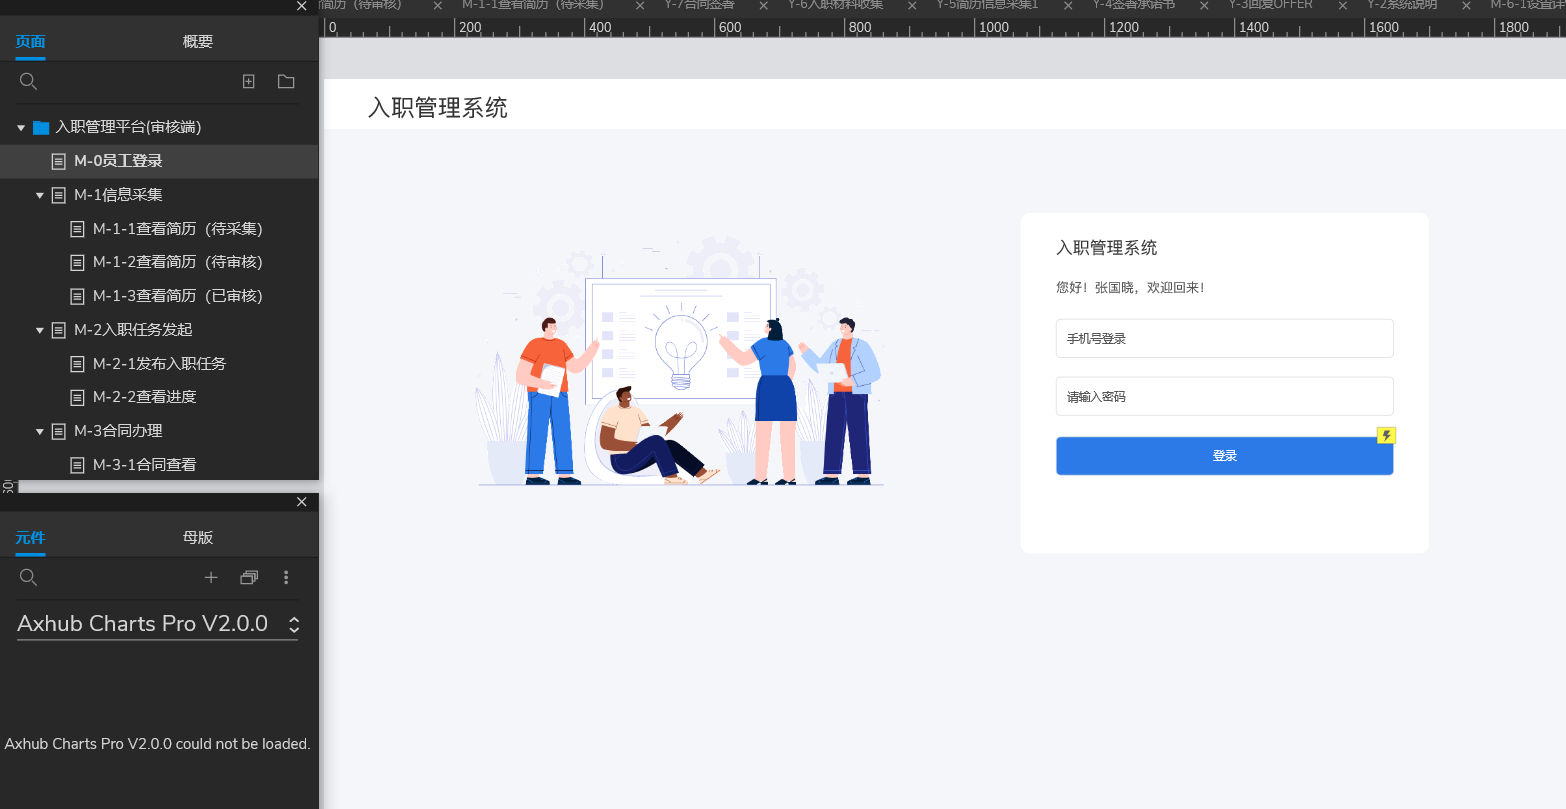The width and height of the screenshot is (1566, 809).
Task: Click the add folder icon
Action: [286, 81]
